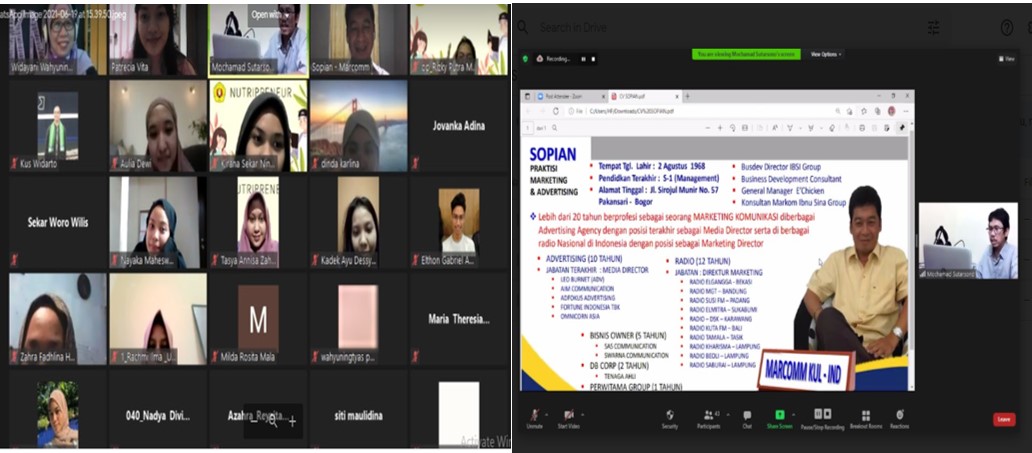Click the Search in Drive field
Viewport: 1032px width, 453px height.
coord(700,27)
